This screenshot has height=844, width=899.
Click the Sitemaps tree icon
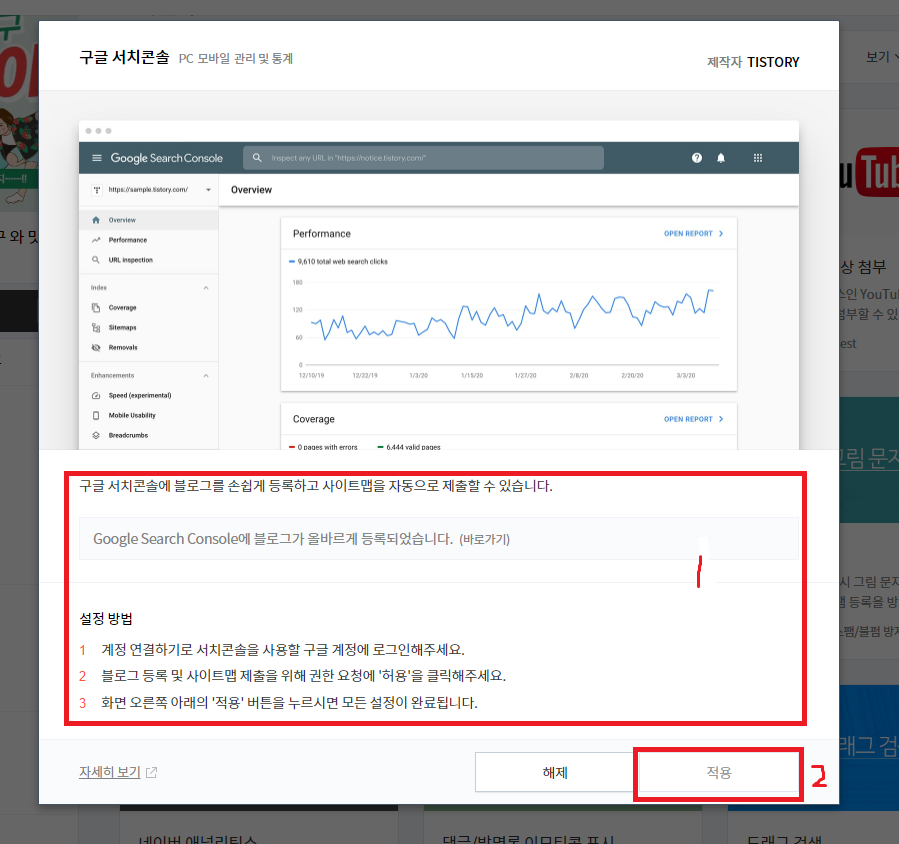96,328
